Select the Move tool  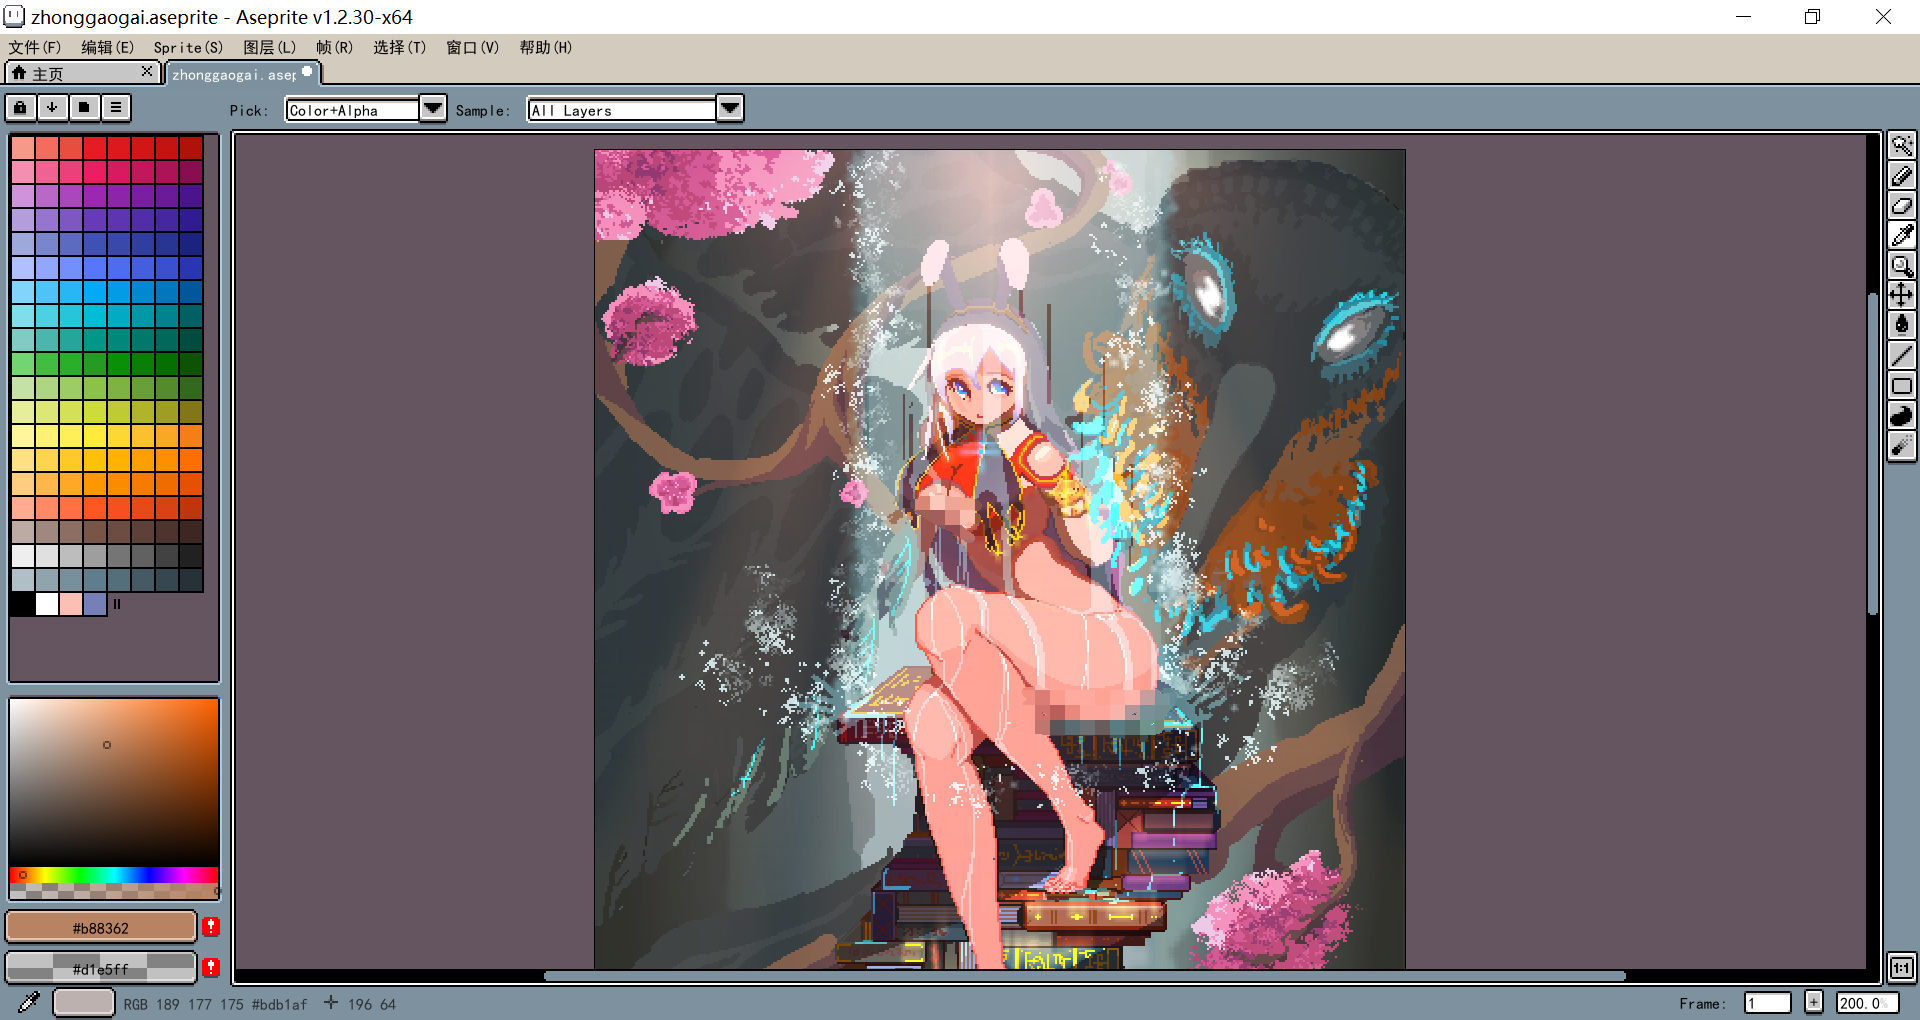click(1901, 296)
